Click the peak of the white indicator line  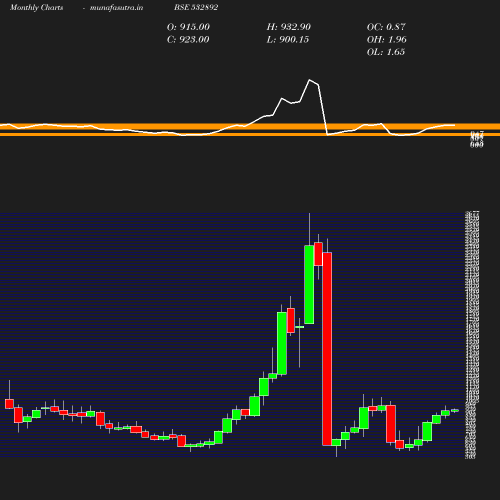310,80
